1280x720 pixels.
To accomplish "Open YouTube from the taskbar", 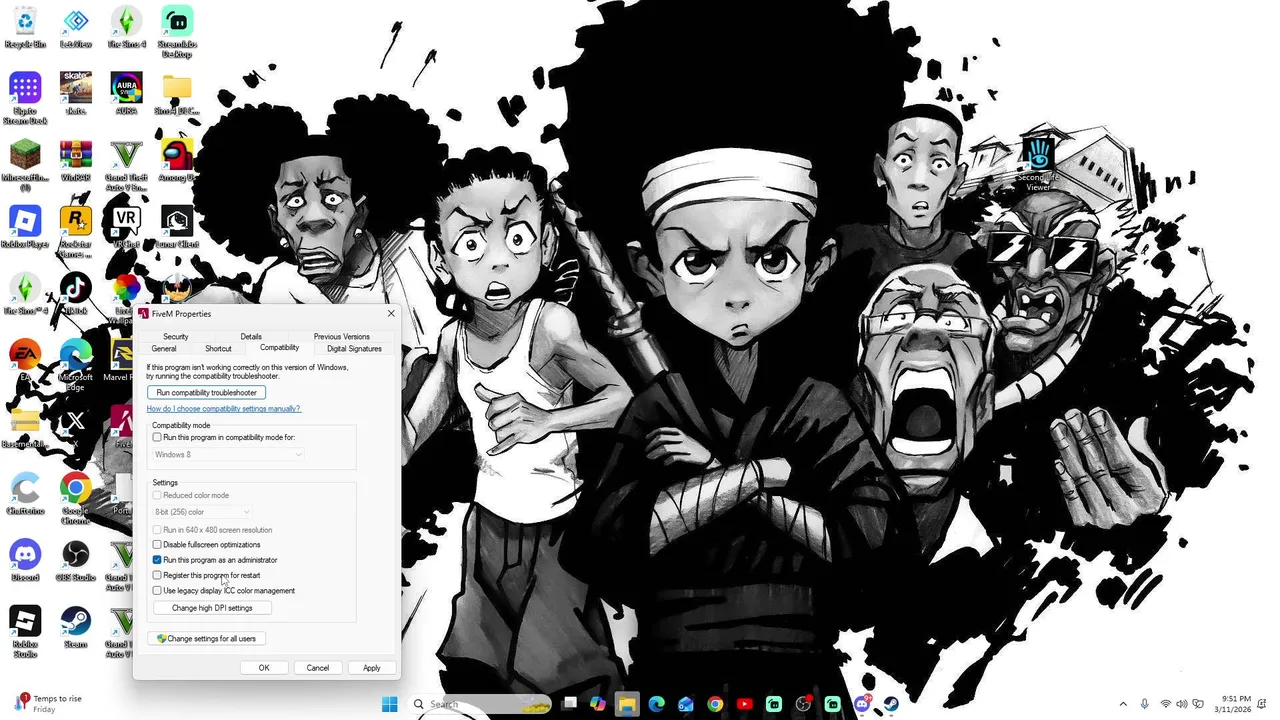I will (x=744, y=704).
